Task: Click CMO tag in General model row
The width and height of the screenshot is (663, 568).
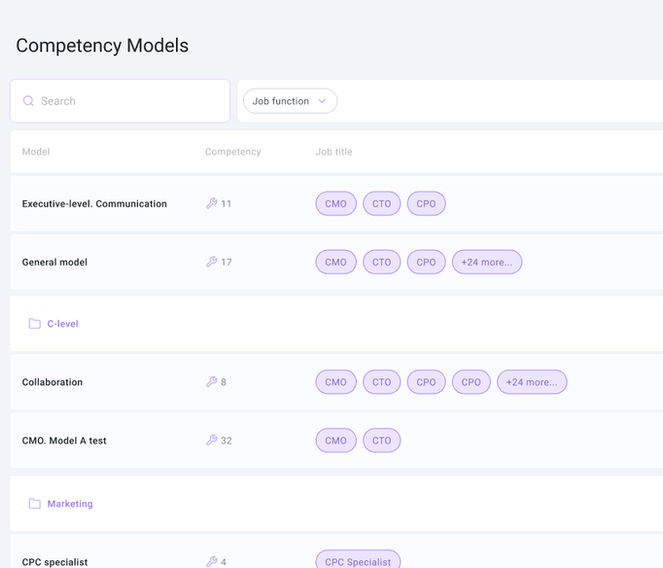Action: click(x=336, y=262)
